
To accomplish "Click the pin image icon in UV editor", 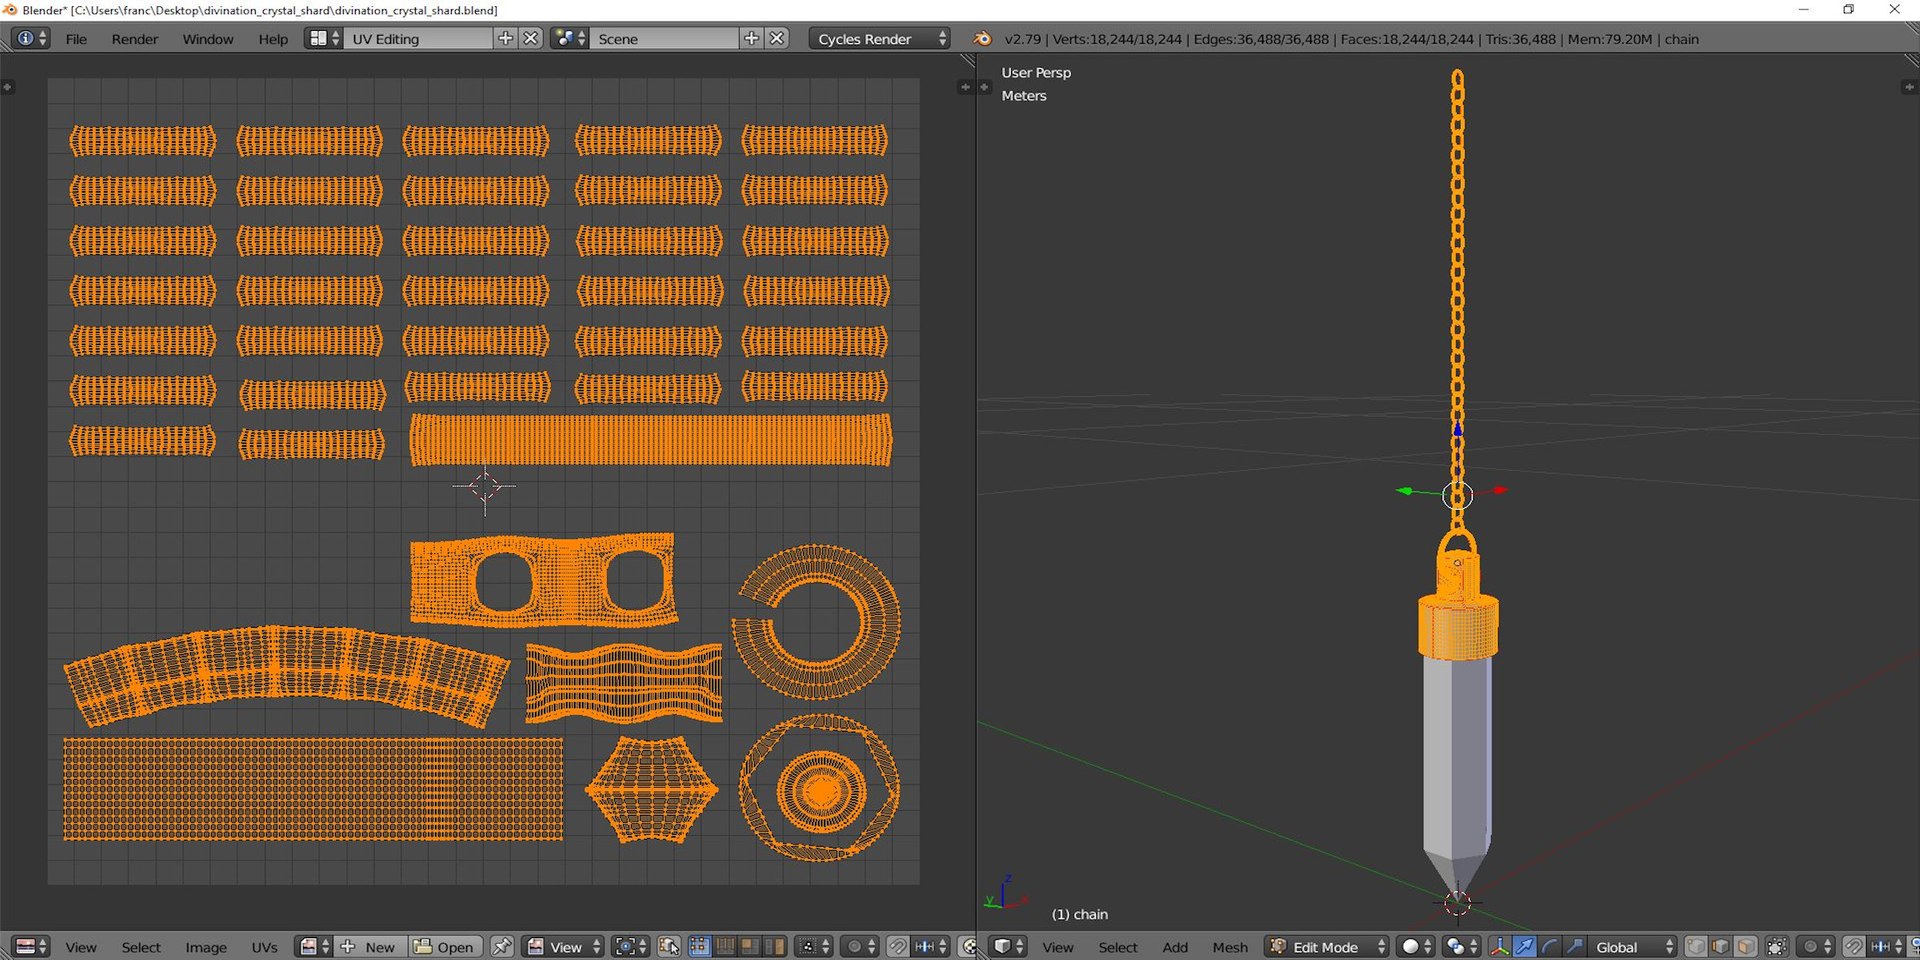I will click(502, 947).
